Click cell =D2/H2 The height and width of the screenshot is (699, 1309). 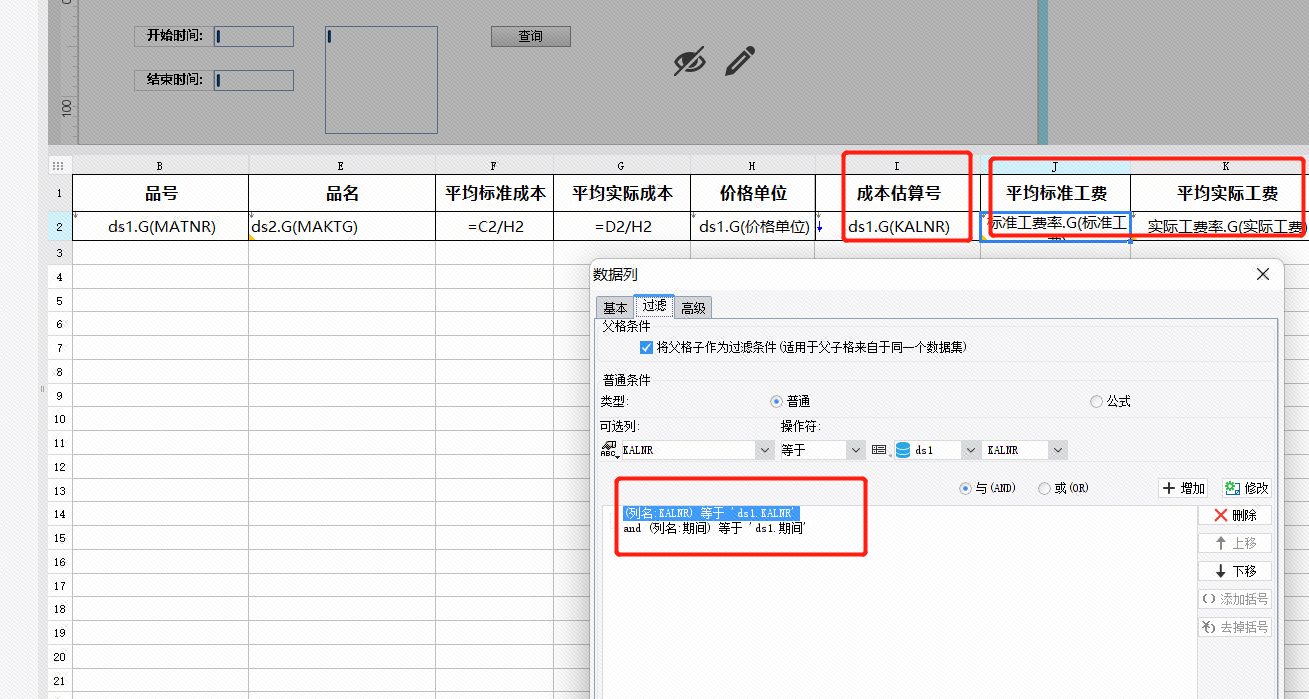coord(621,226)
